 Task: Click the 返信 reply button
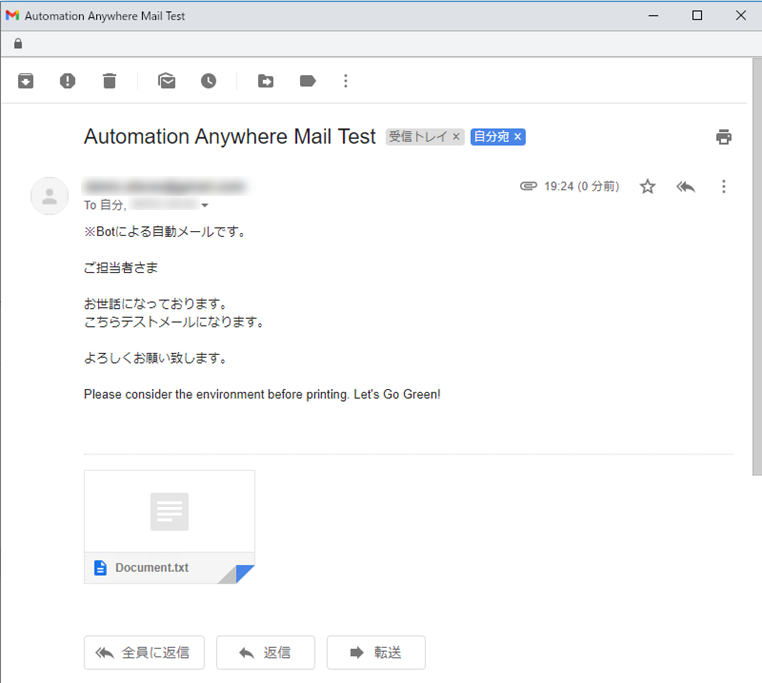[265, 652]
